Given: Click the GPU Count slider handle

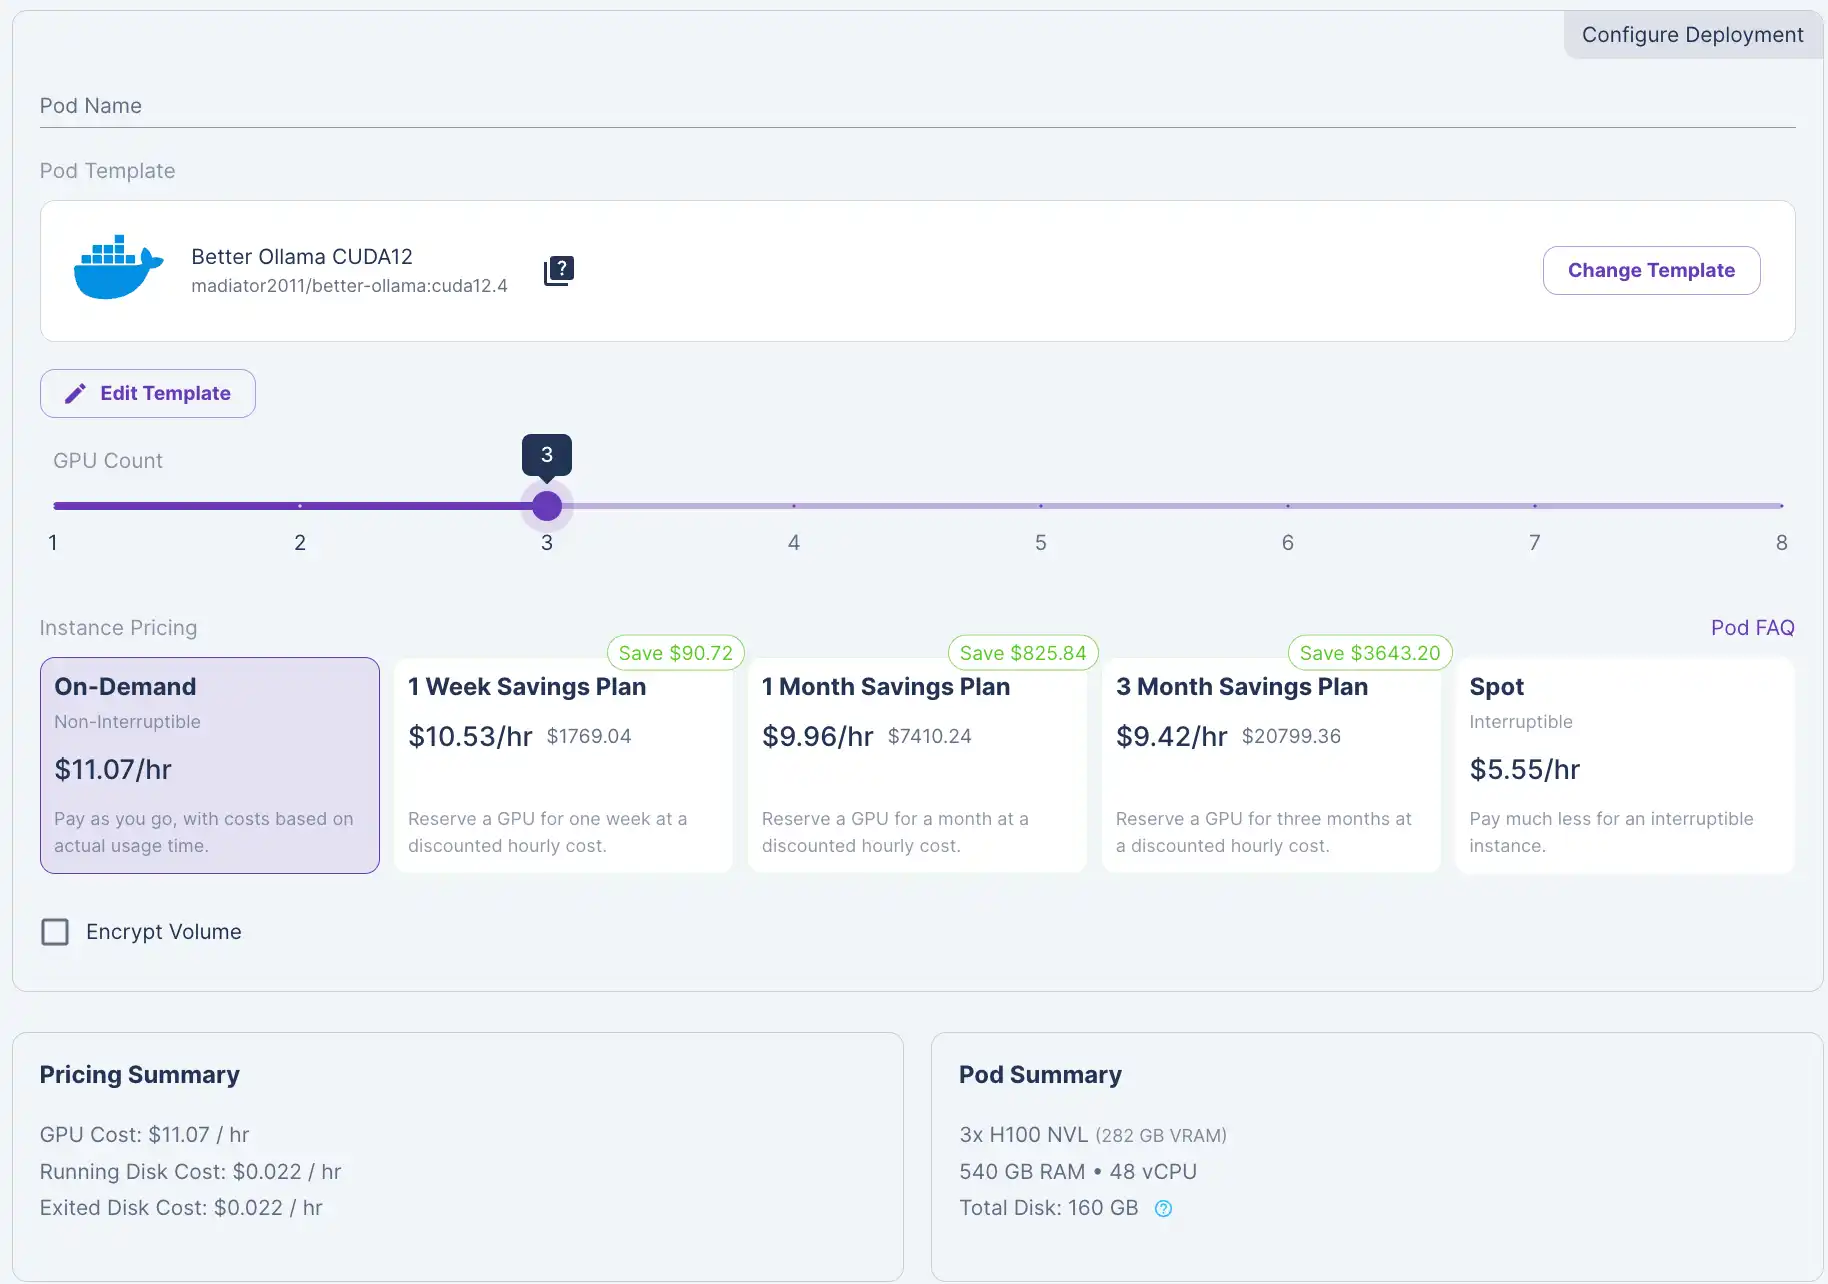Looking at the screenshot, I should tap(547, 506).
